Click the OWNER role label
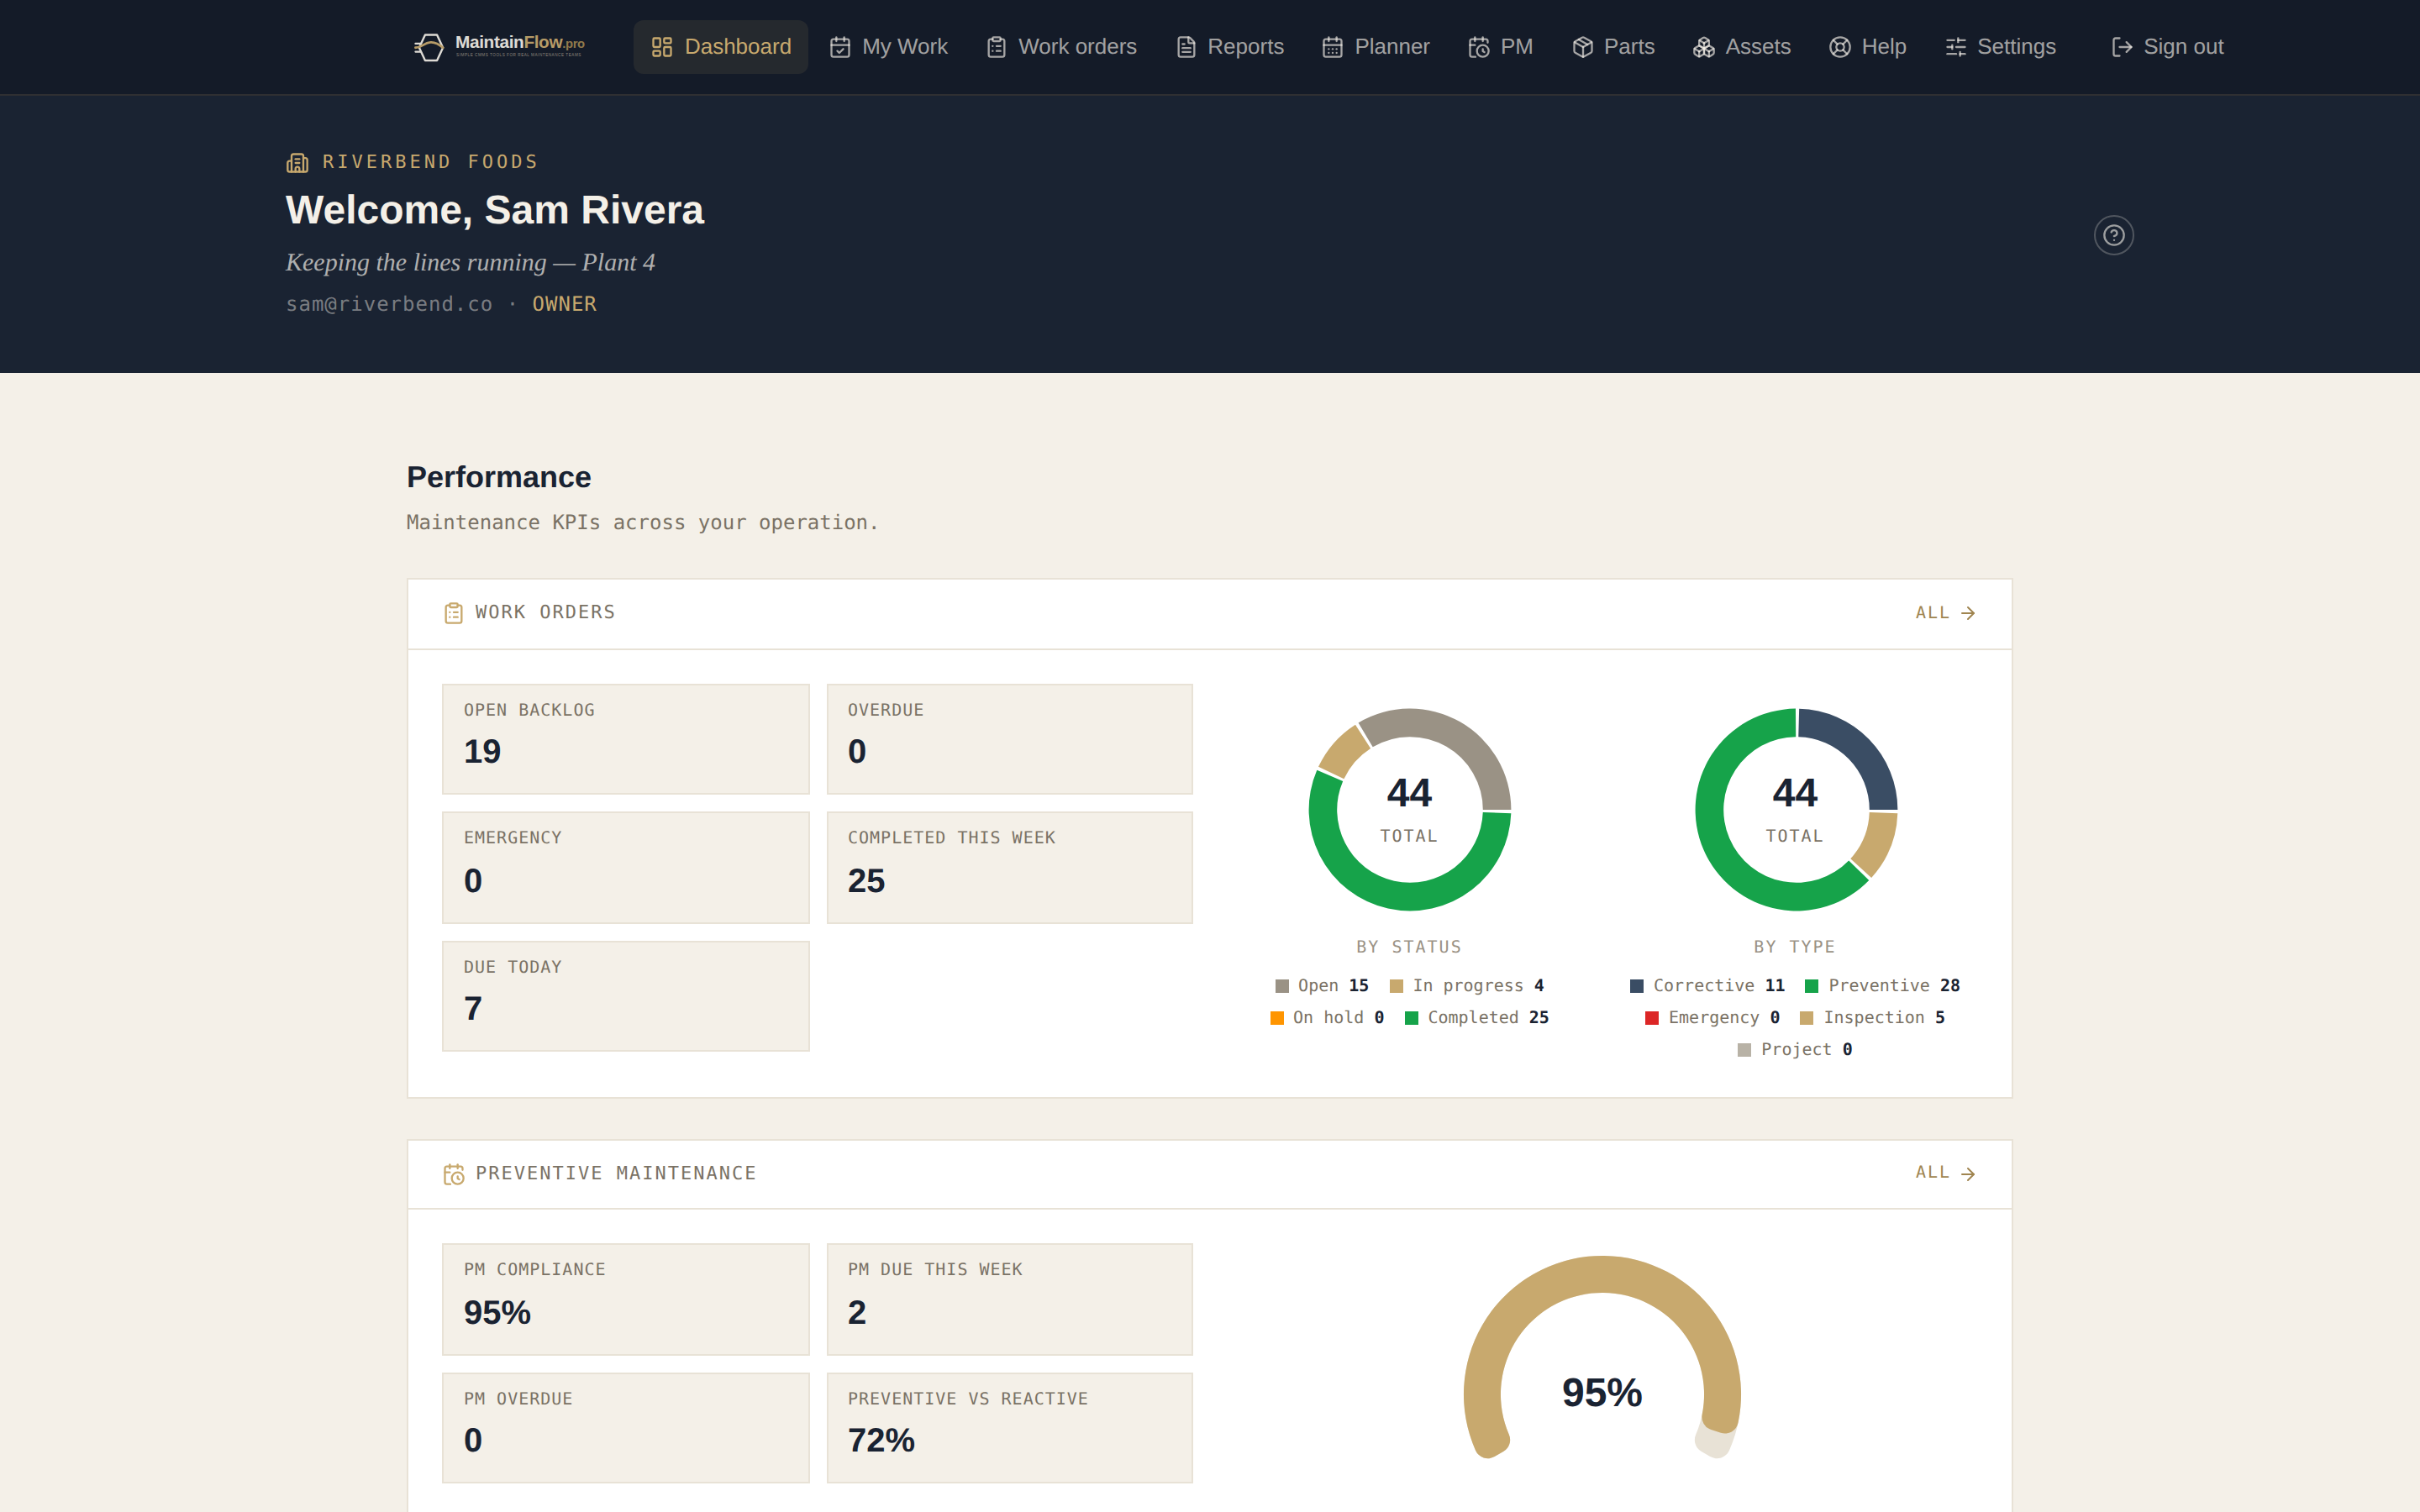2420x1512 pixels. tap(564, 304)
